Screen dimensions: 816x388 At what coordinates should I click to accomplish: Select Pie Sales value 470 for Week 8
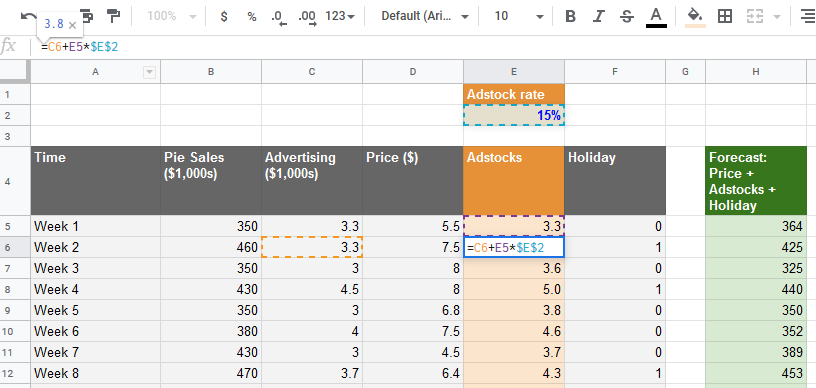coord(211,373)
